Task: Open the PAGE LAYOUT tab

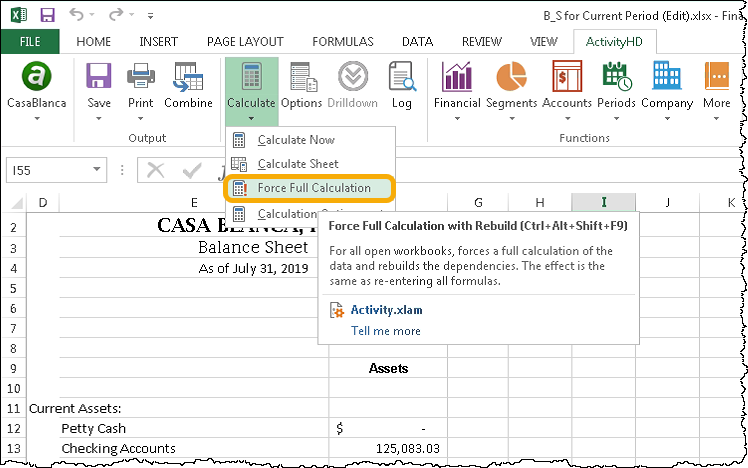Action: point(245,42)
